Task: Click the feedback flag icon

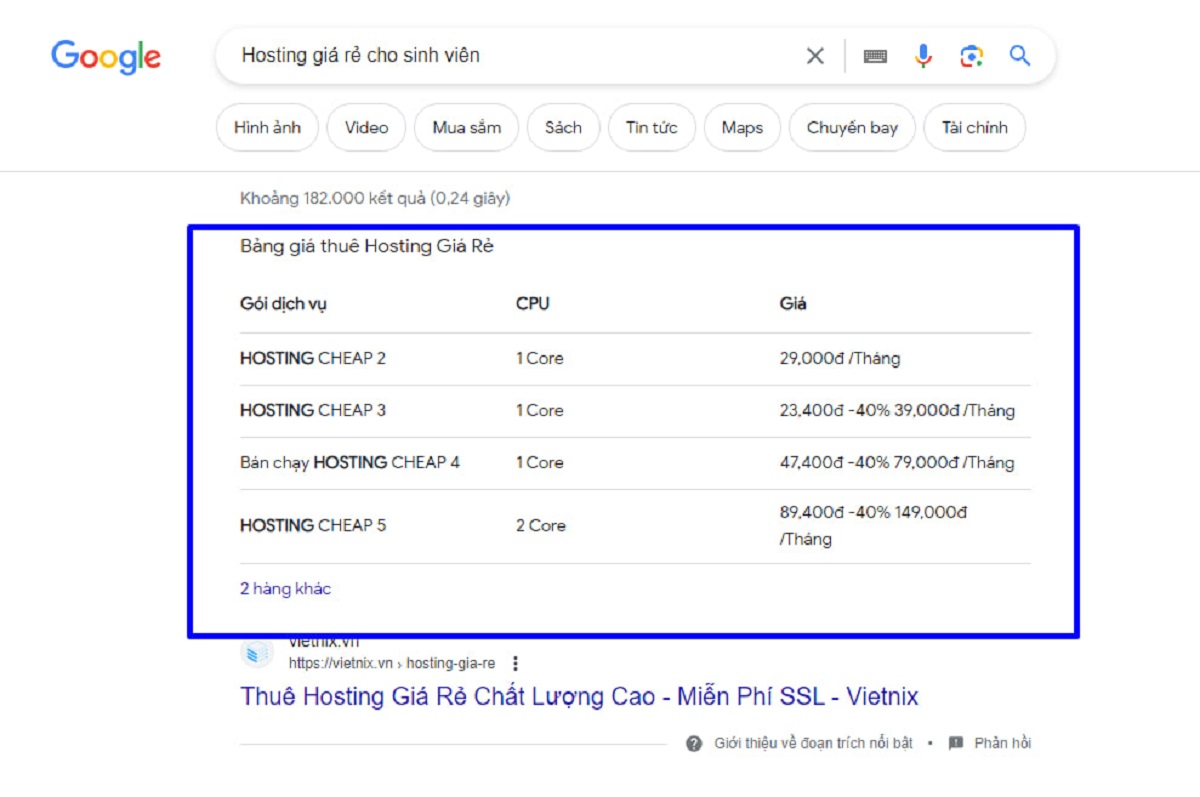Action: click(x=956, y=743)
